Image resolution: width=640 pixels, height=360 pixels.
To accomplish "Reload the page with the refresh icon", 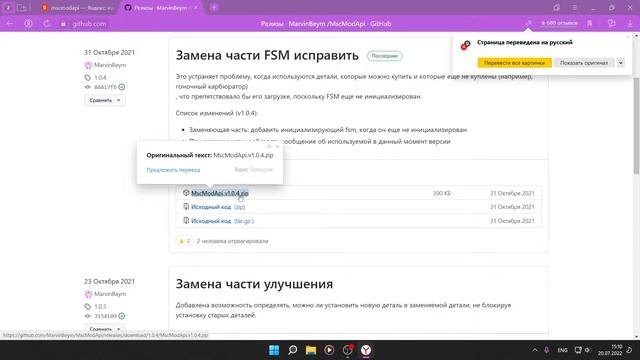I will tap(47, 24).
